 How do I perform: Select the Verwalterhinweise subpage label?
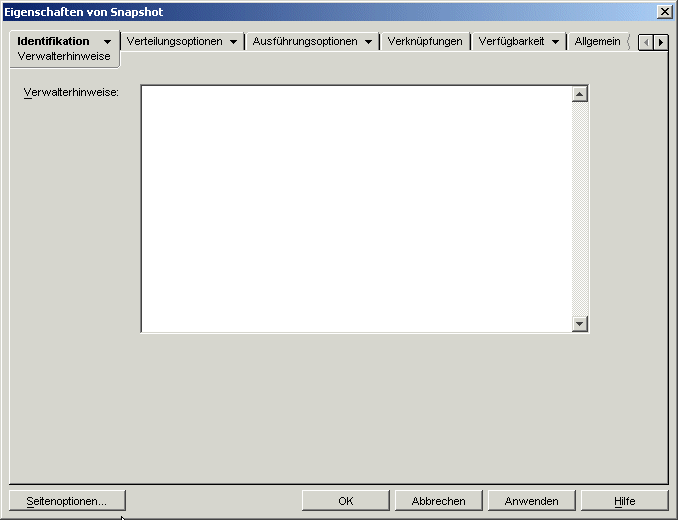(64, 57)
